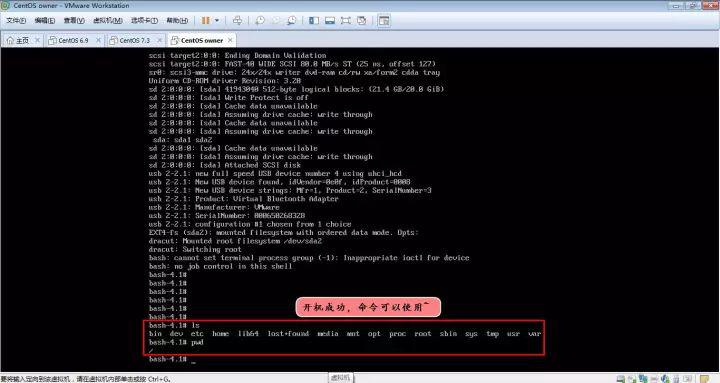Open the 虚拟机(M) VM menu
Image resolution: width=720 pixels, height=383 pixels.
coord(107,20)
